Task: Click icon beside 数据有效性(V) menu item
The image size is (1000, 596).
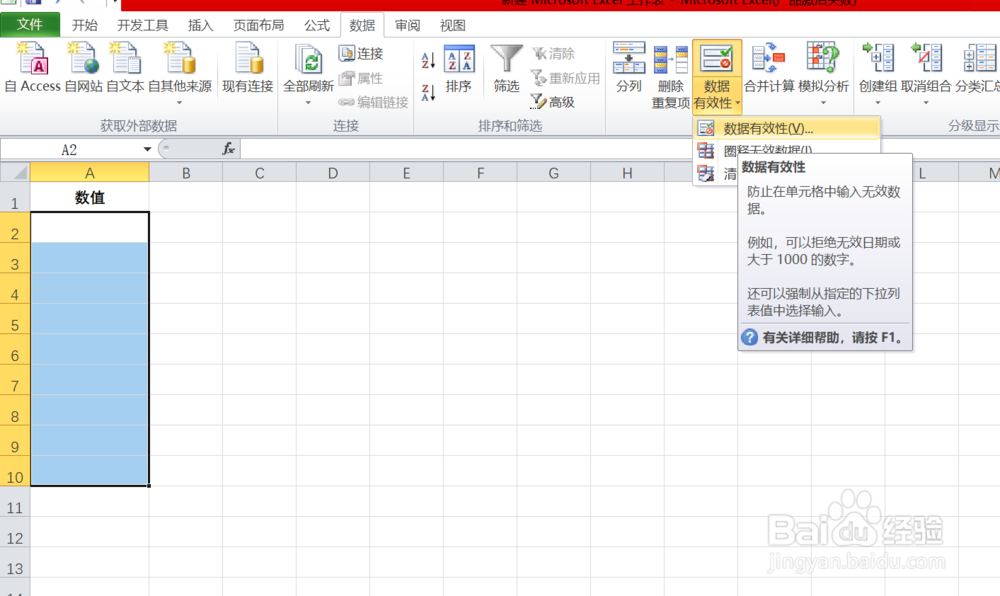Action: [x=706, y=128]
